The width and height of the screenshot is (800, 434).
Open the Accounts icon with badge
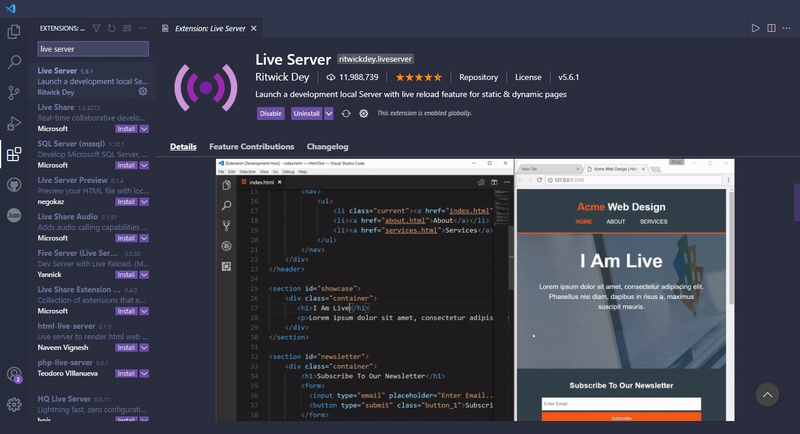(14, 375)
